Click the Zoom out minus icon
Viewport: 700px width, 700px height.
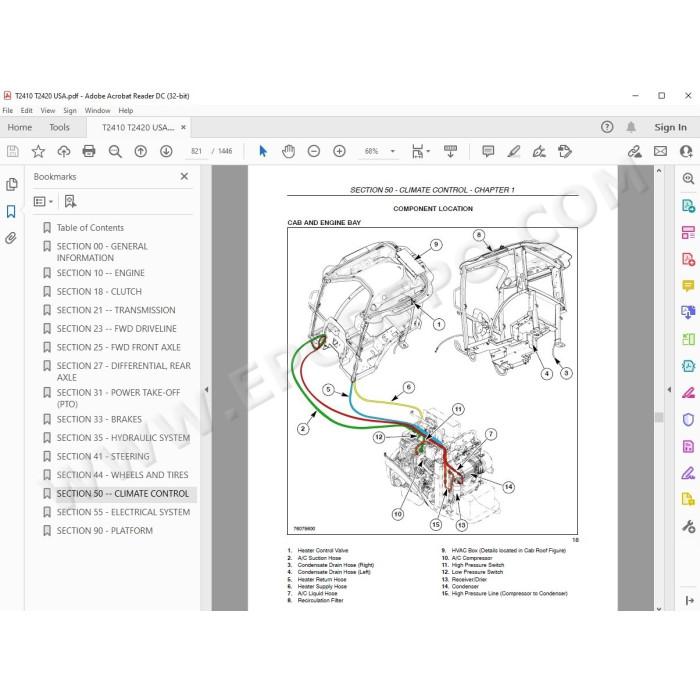click(x=314, y=151)
